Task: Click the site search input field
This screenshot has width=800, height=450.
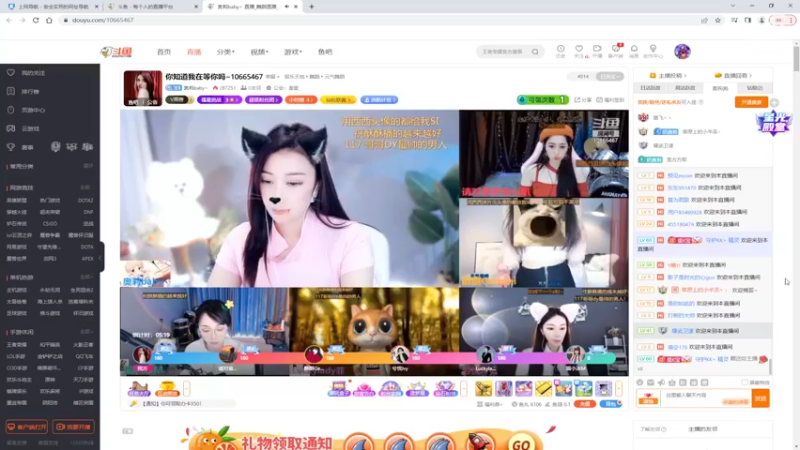Action: (503, 52)
